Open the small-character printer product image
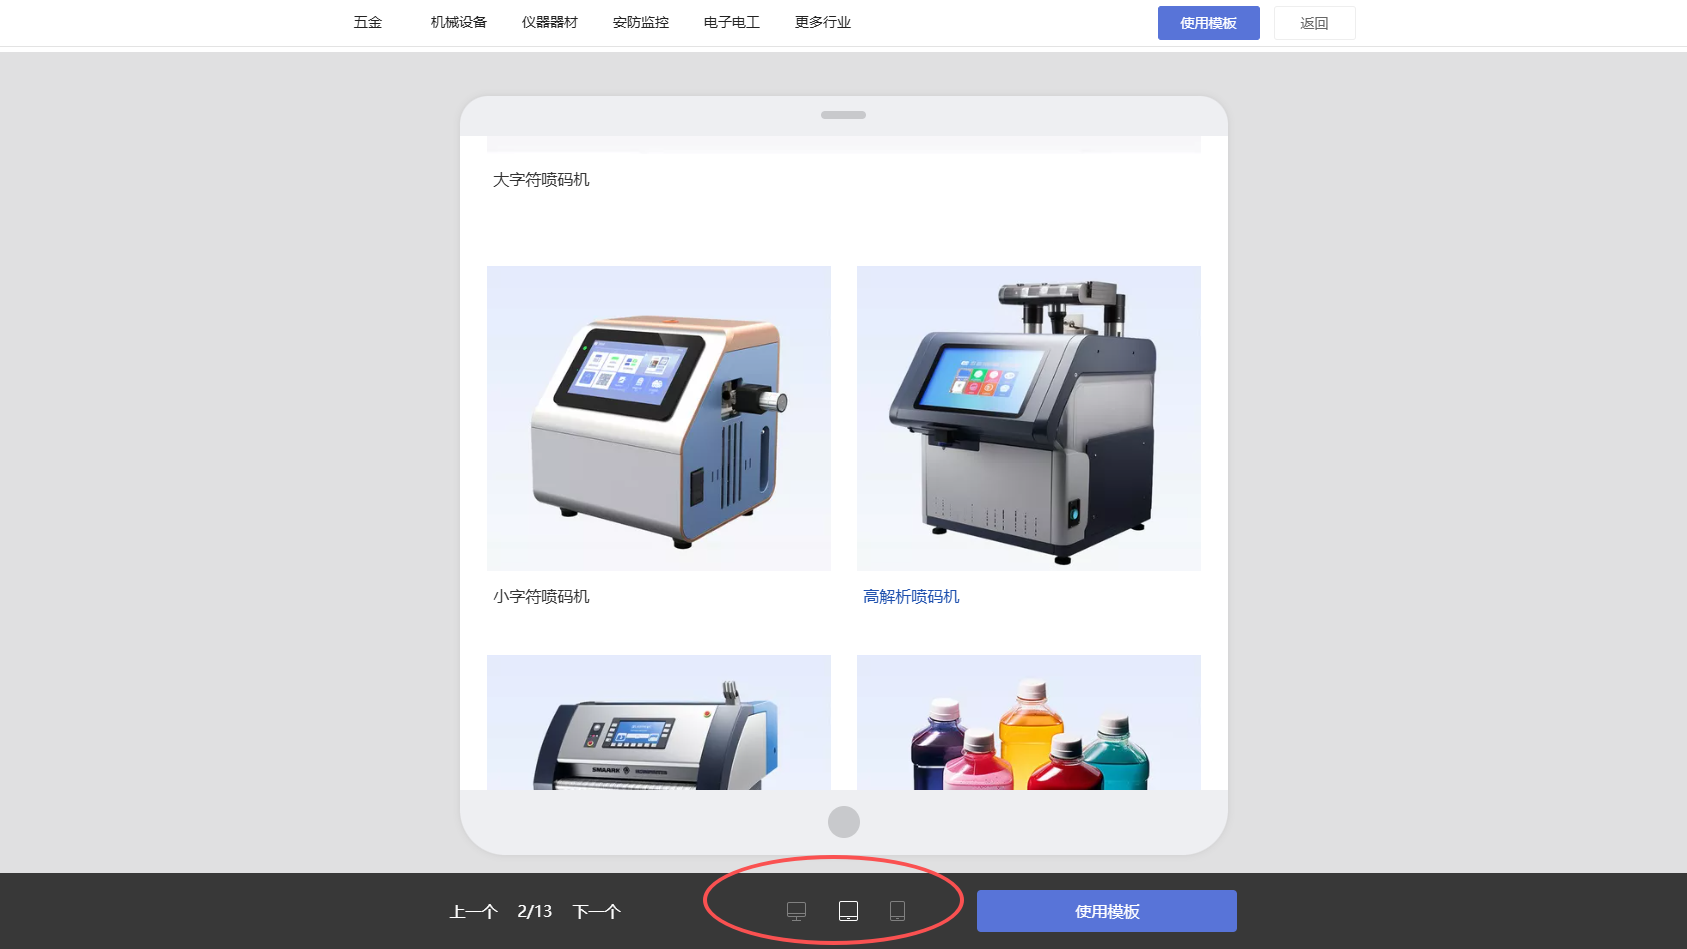 659,418
